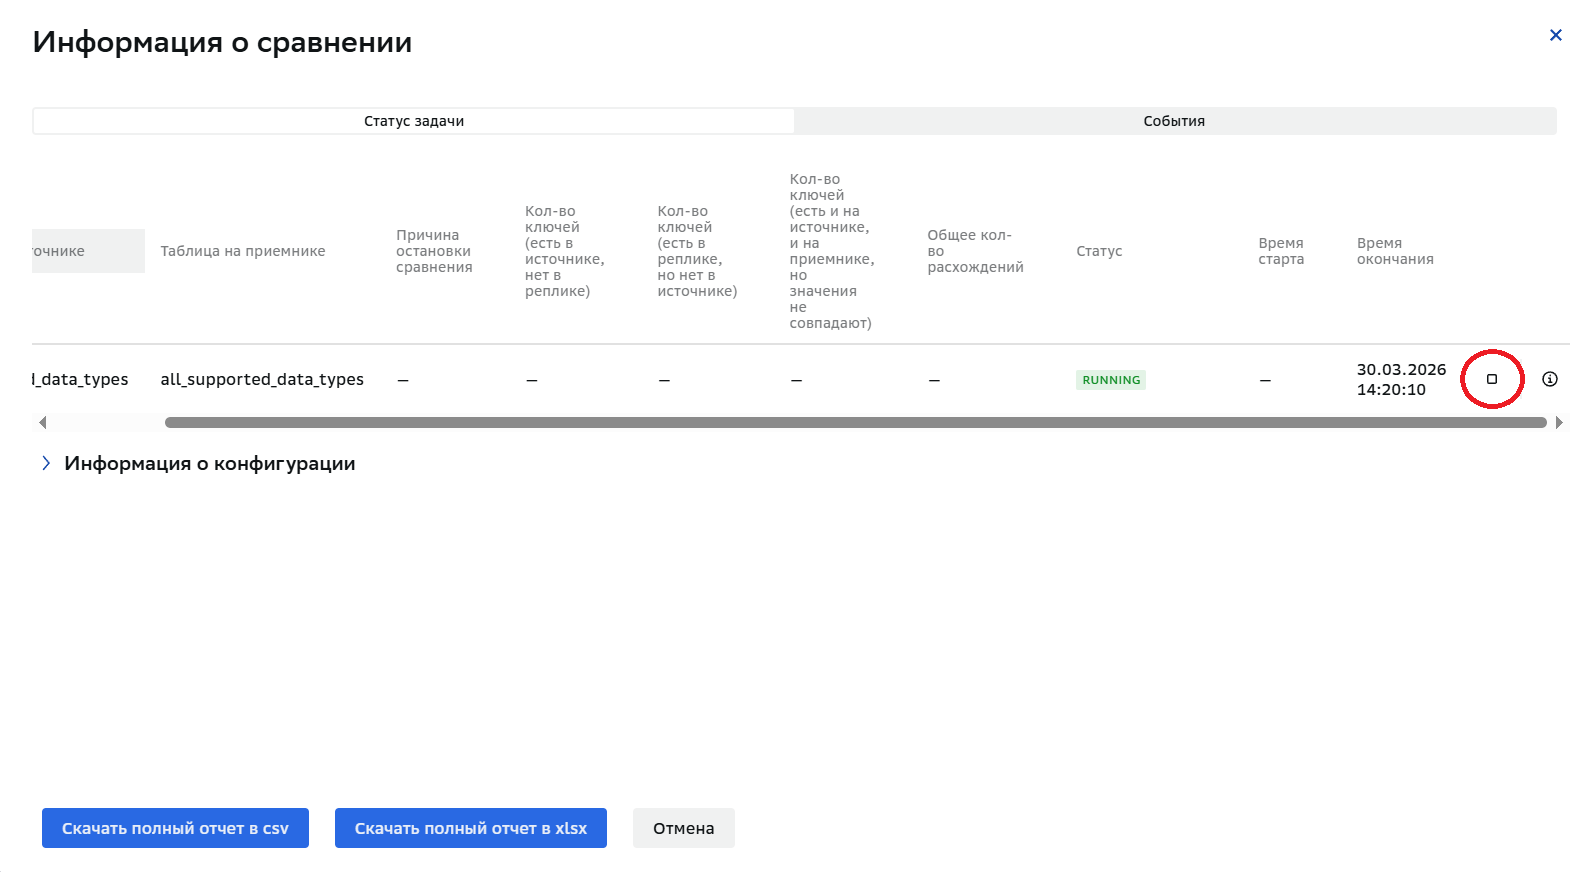
Task: Stop the running comparison with the square icon
Action: tap(1492, 379)
